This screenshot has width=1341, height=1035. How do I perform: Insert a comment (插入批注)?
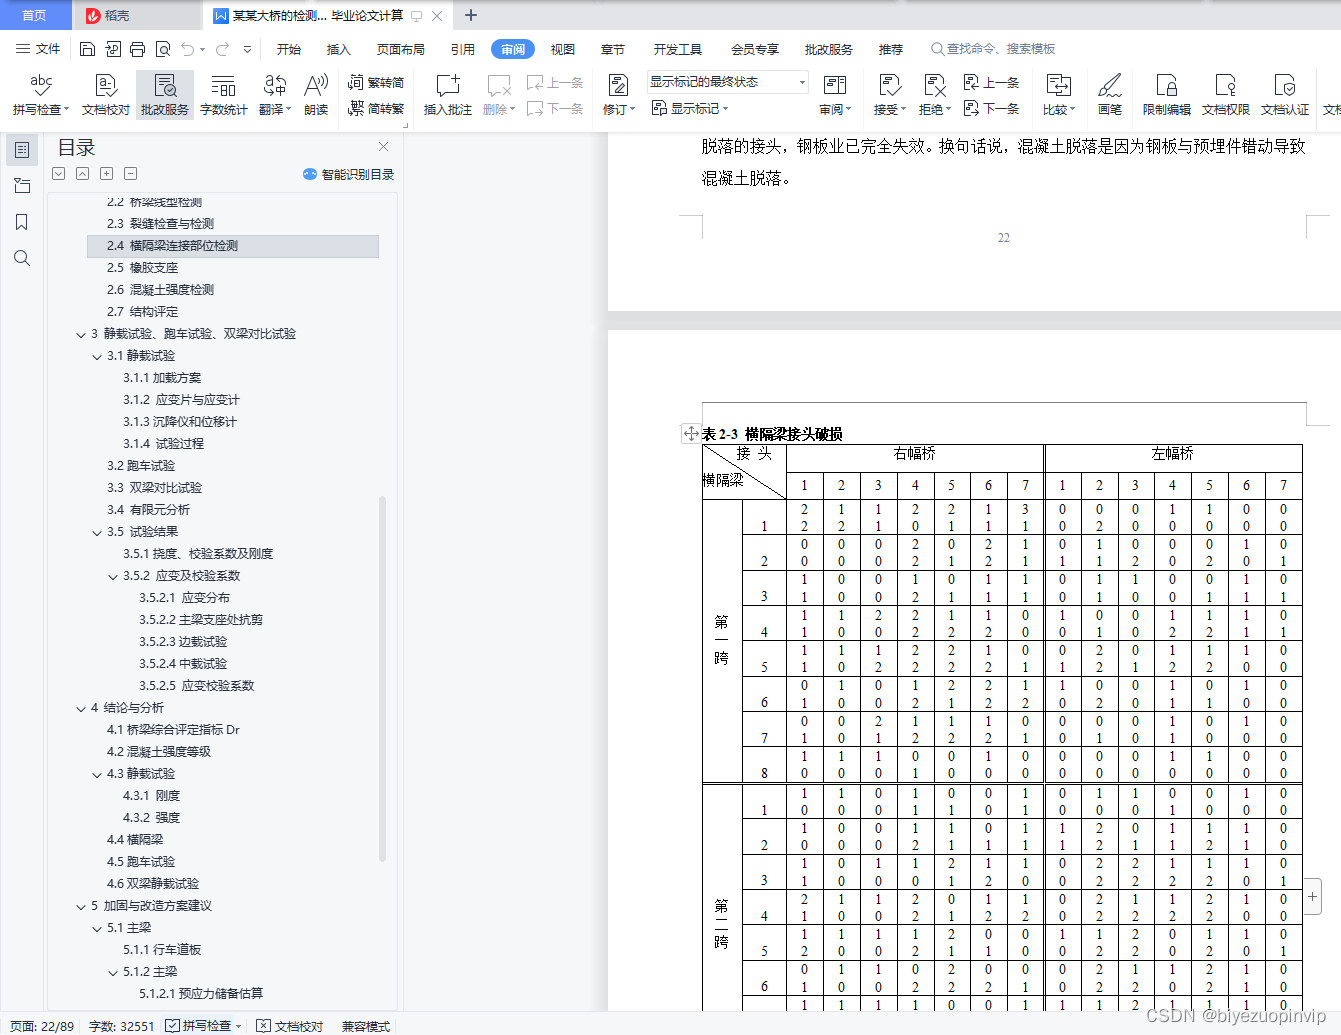click(x=447, y=95)
